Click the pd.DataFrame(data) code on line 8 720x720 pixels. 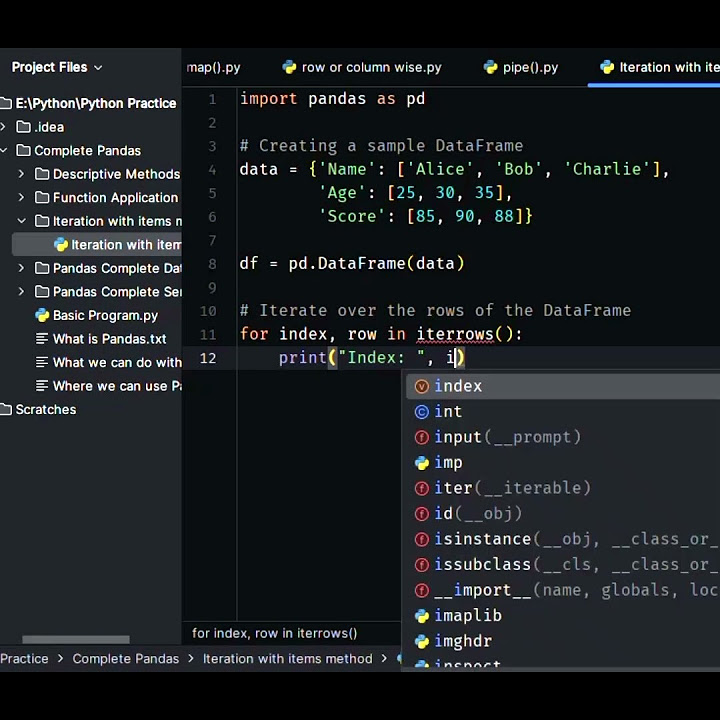point(377,264)
